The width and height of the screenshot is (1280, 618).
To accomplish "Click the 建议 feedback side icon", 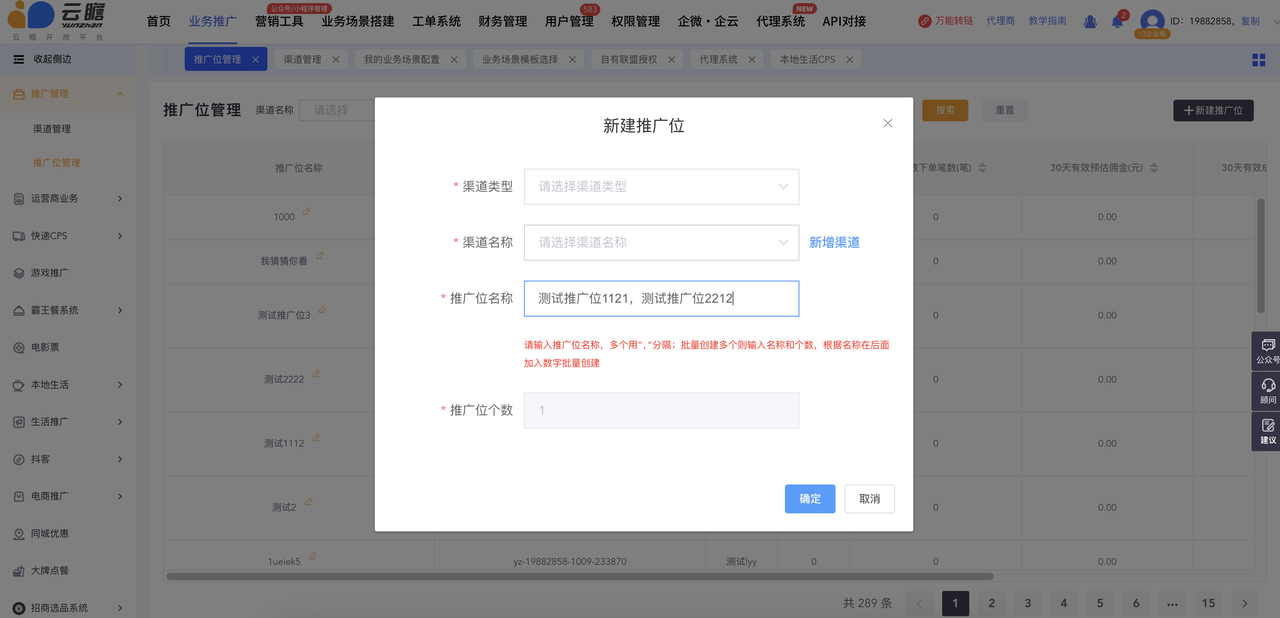I will tap(1268, 431).
